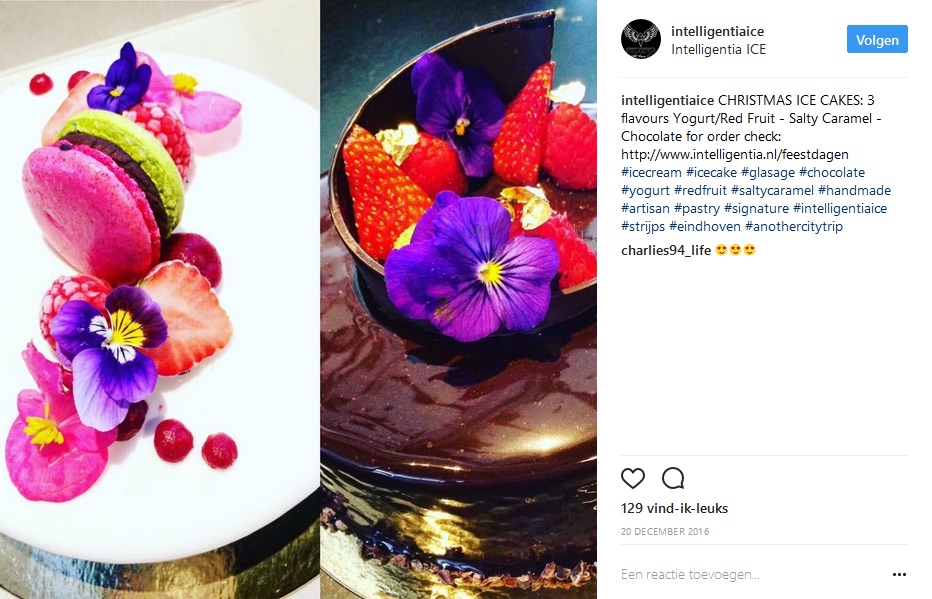Open comments with the speech bubble icon
This screenshot has width=932, height=599.
point(673,478)
